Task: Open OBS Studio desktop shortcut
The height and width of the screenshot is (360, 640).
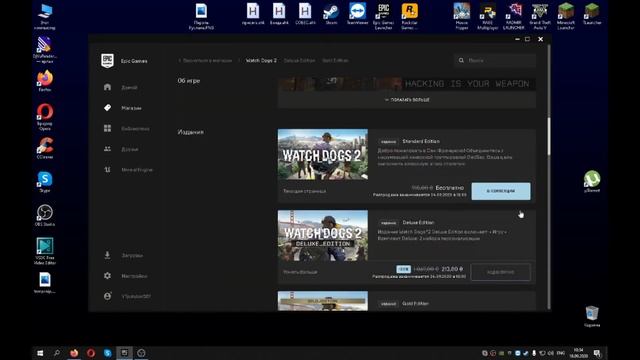Action: coord(45,215)
